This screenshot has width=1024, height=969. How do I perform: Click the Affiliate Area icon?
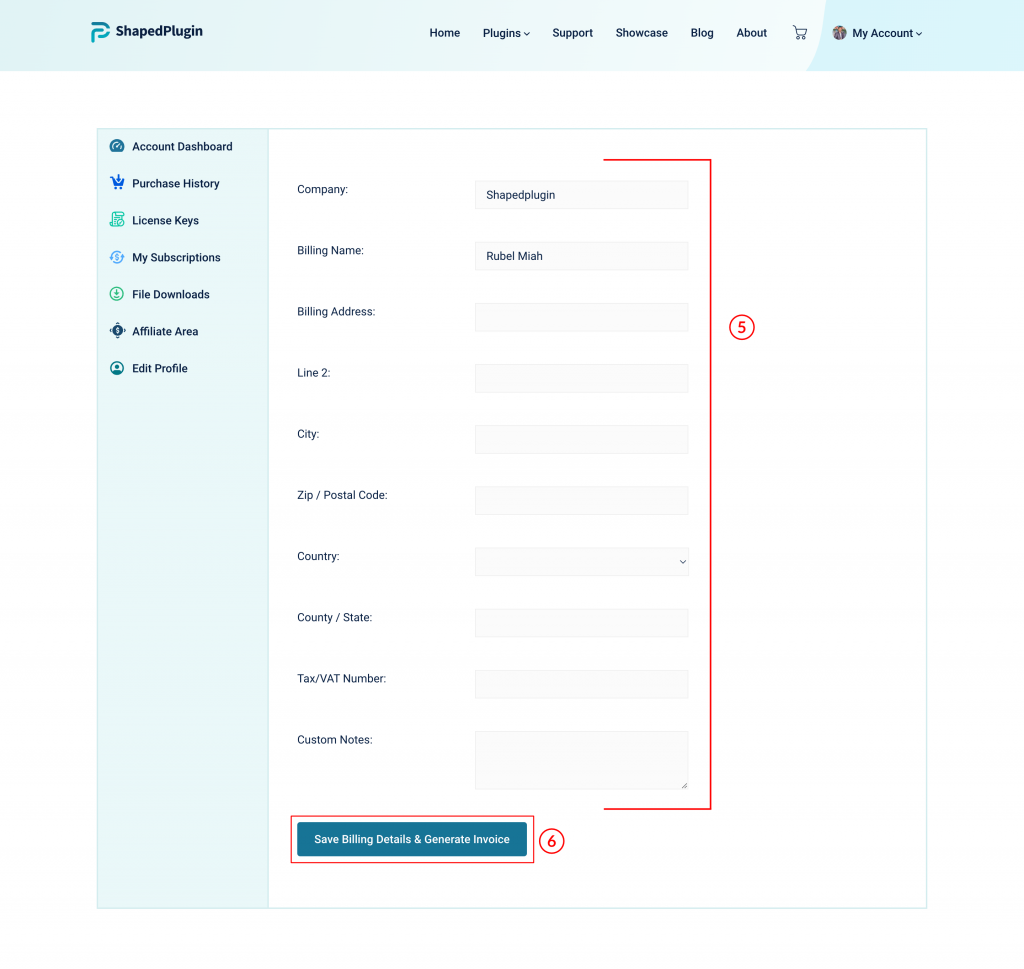pyautogui.click(x=117, y=331)
